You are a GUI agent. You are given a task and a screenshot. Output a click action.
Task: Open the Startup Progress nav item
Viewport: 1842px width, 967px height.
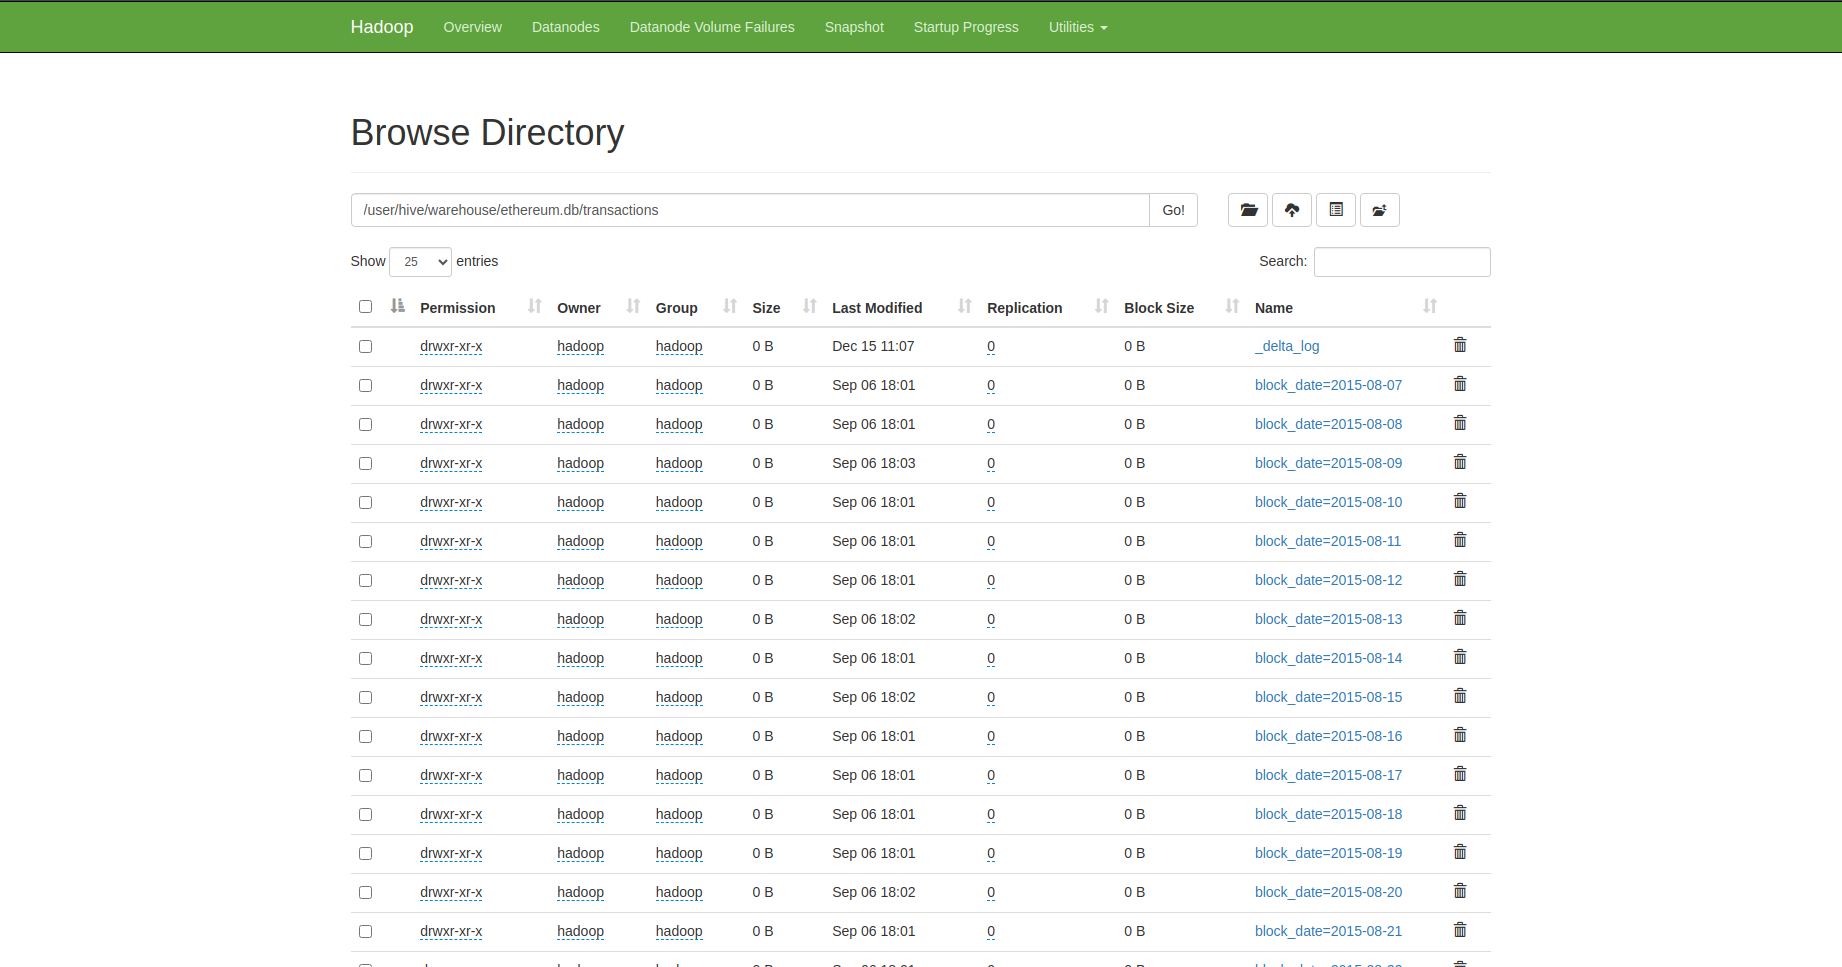(x=966, y=27)
